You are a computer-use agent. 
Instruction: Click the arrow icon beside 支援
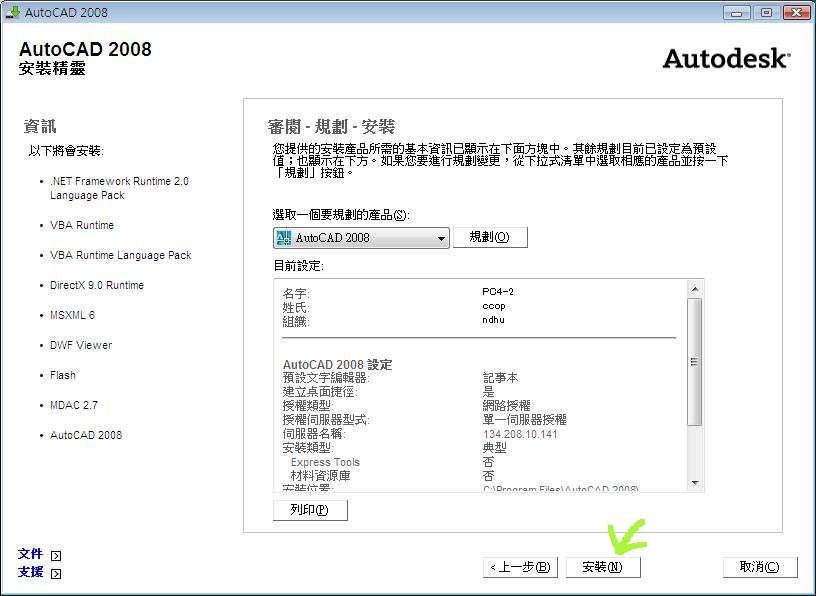(56, 574)
